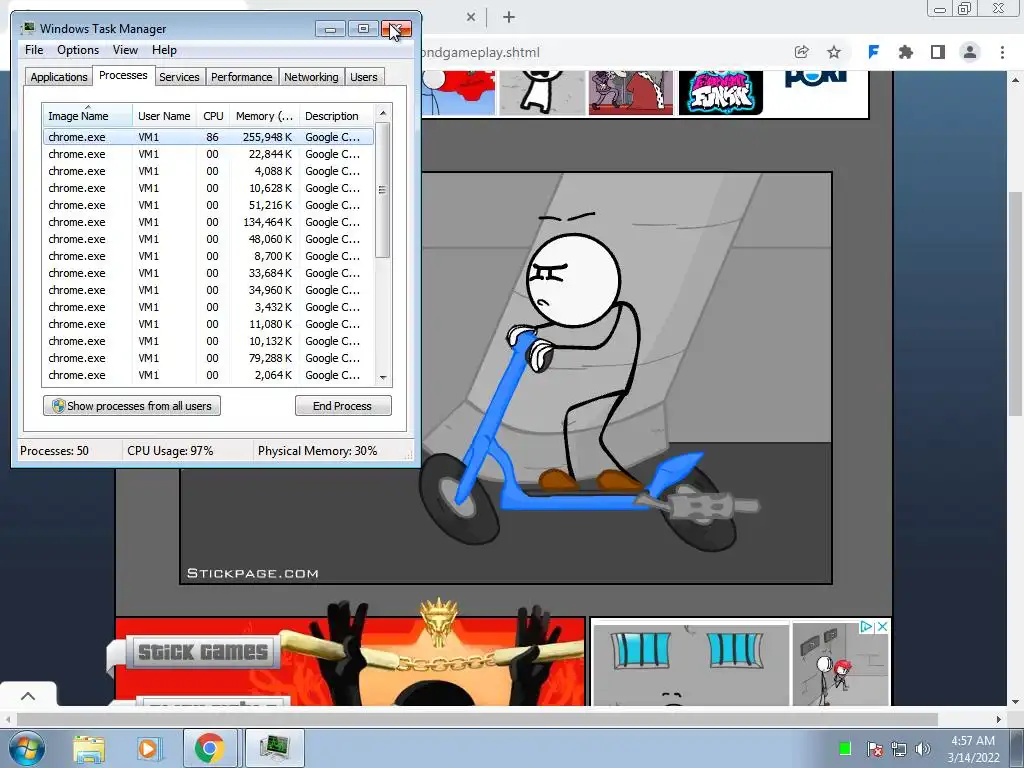Image resolution: width=1024 pixels, height=768 pixels.
Task: Switch to the Applications tab
Action: click(x=59, y=77)
